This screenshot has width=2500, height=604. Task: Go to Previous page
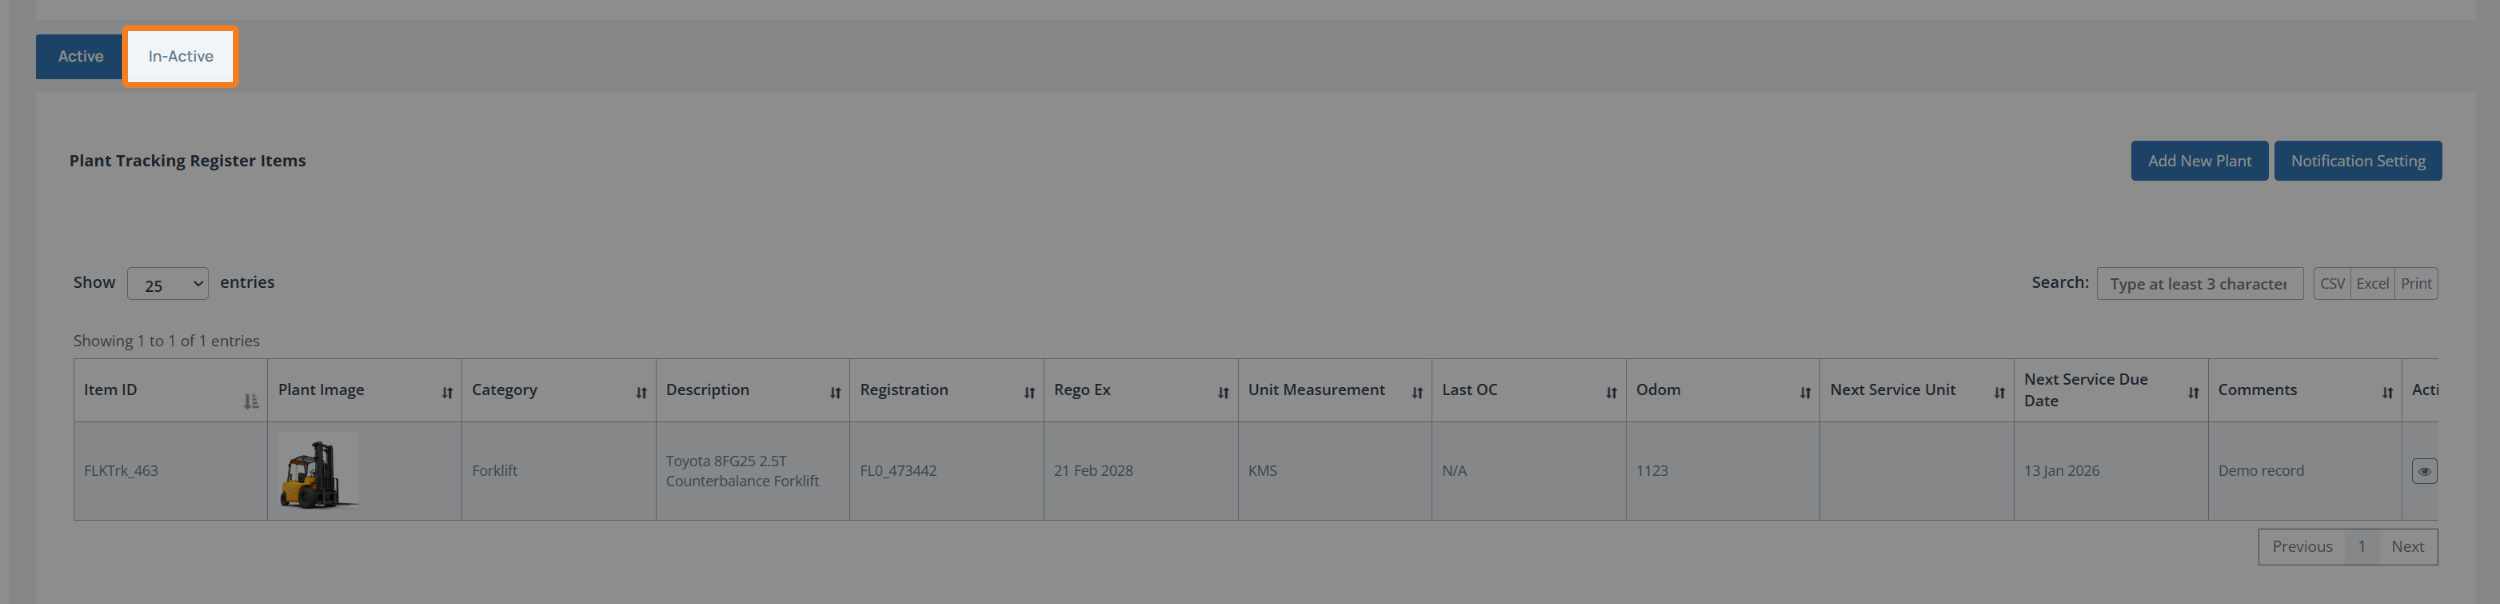[2301, 547]
